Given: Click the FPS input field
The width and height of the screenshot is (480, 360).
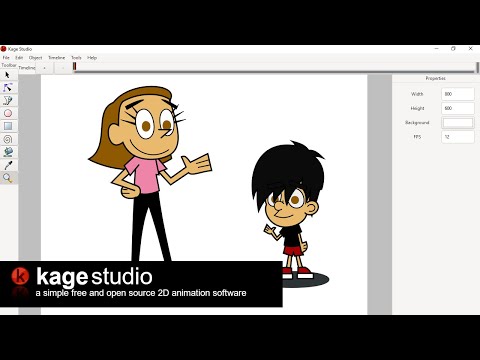Looking at the screenshot, I should click(x=458, y=137).
